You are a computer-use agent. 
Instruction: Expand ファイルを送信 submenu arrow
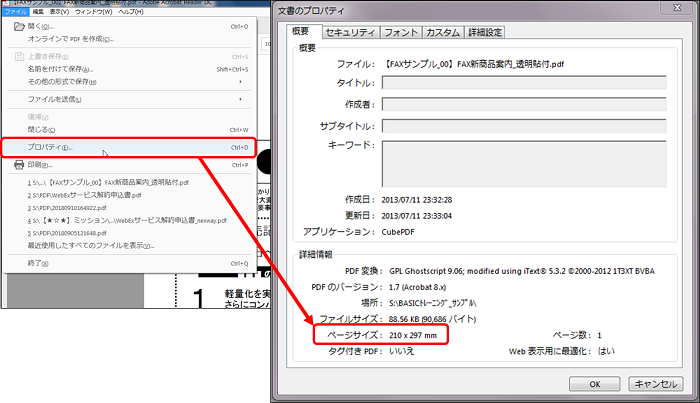point(240,99)
